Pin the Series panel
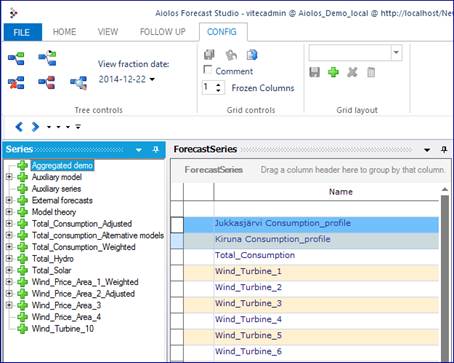The height and width of the screenshot is (363, 454). tap(155, 150)
